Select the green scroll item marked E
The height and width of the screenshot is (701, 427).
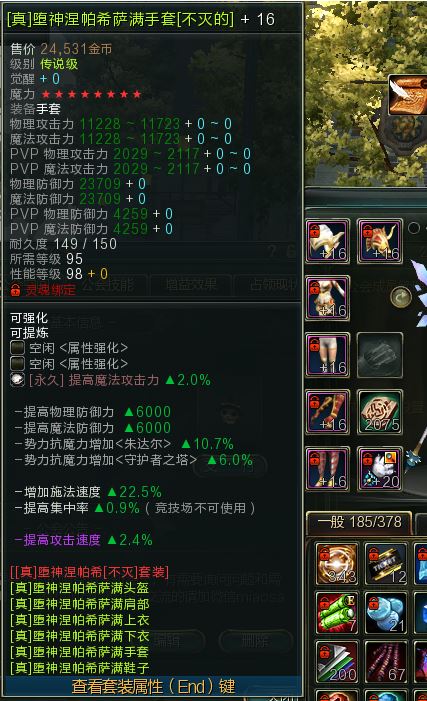click(x=337, y=612)
